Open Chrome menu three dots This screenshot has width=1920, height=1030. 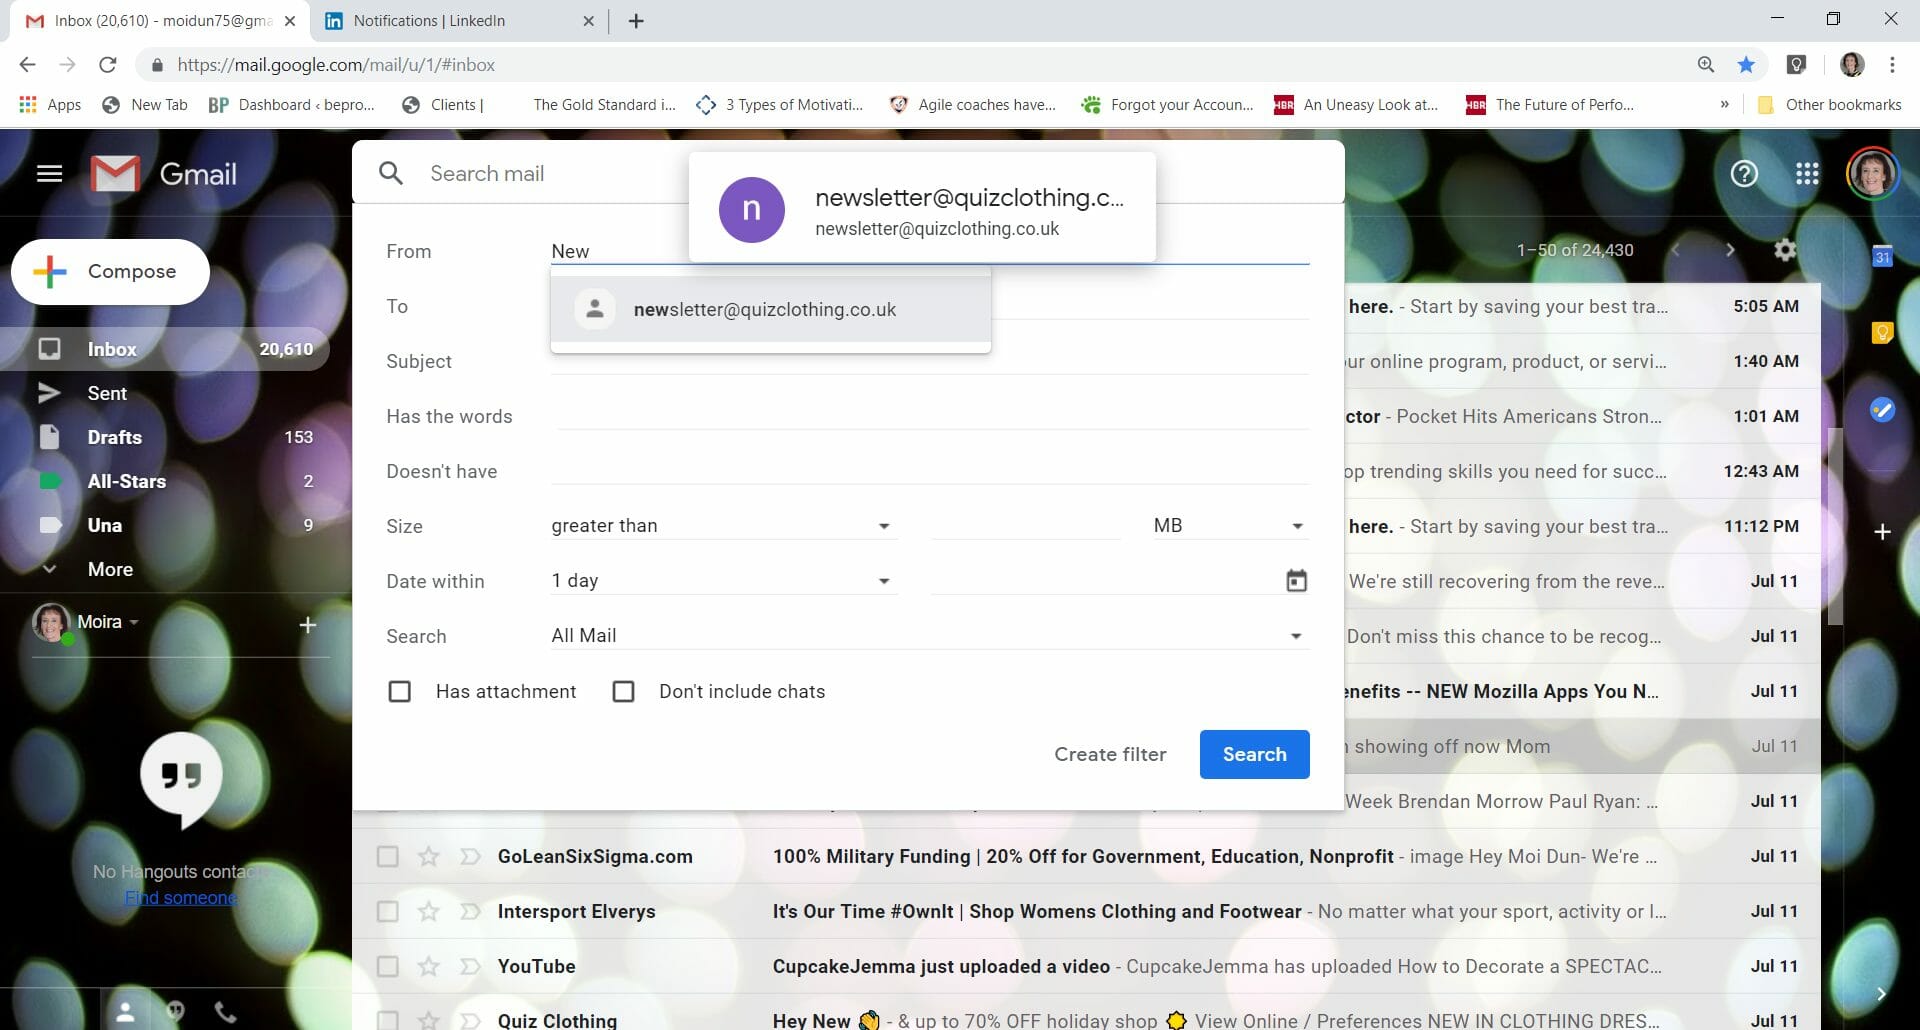tap(1892, 65)
